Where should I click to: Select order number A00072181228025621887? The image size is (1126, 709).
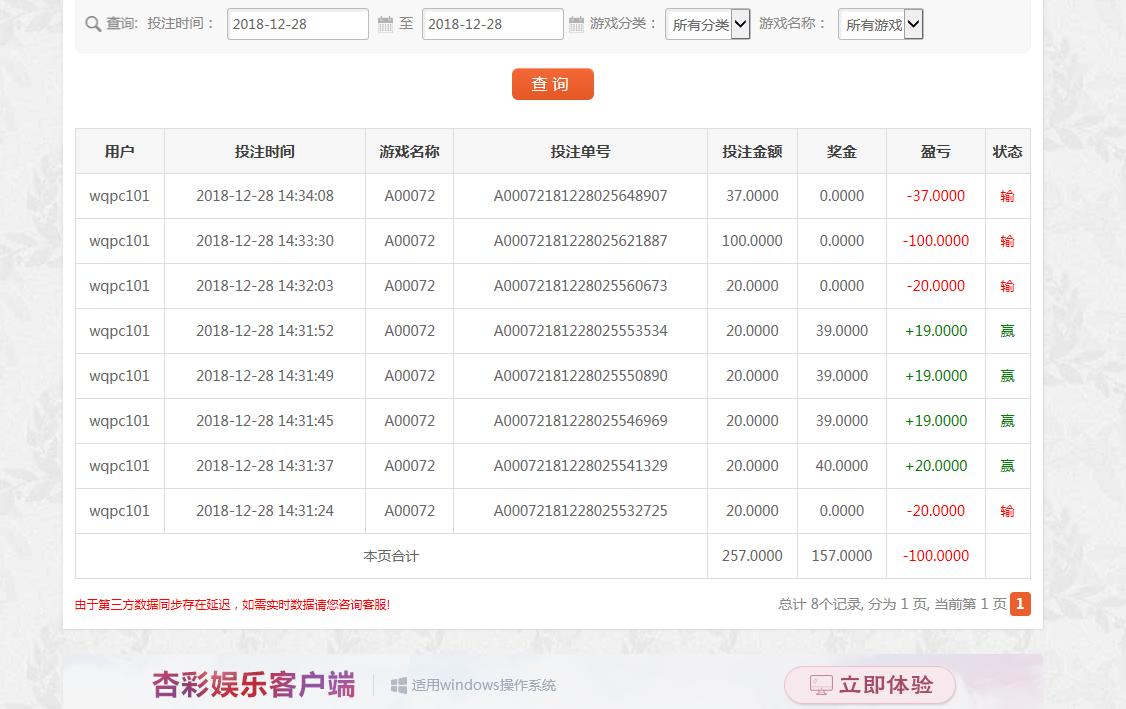pyautogui.click(x=580, y=241)
